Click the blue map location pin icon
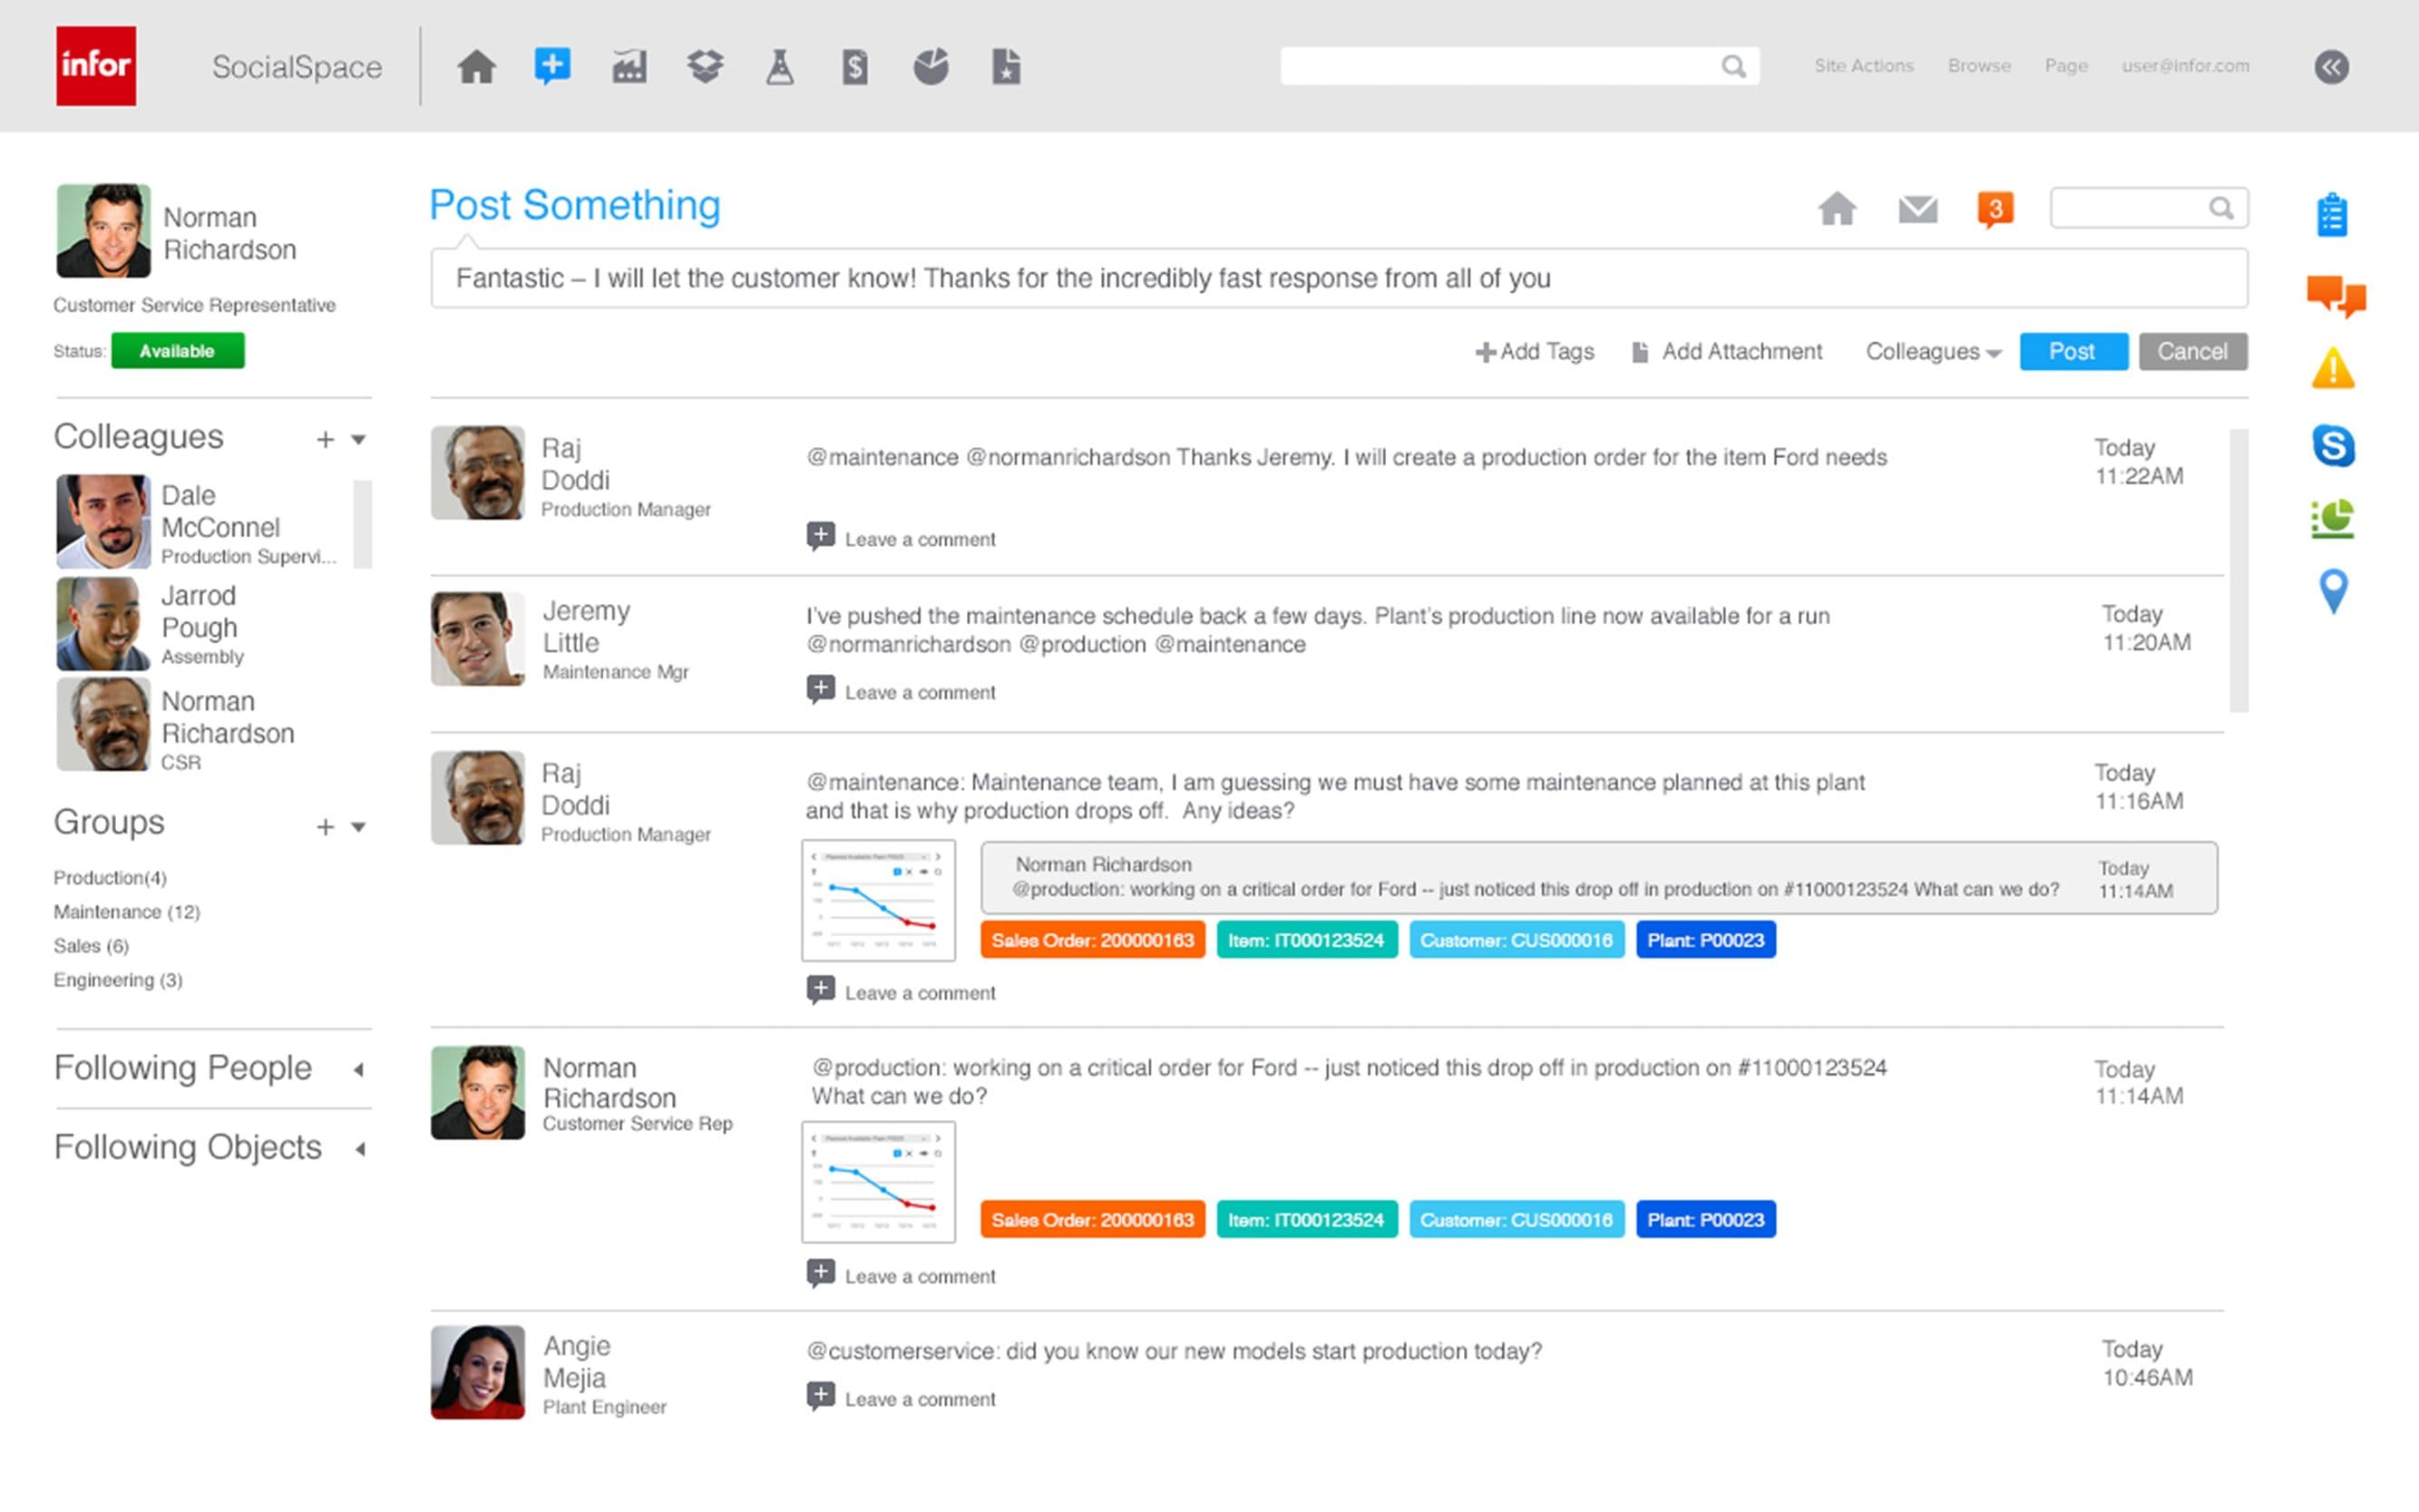Screen dimensions: 2419x1512 (x=2333, y=591)
